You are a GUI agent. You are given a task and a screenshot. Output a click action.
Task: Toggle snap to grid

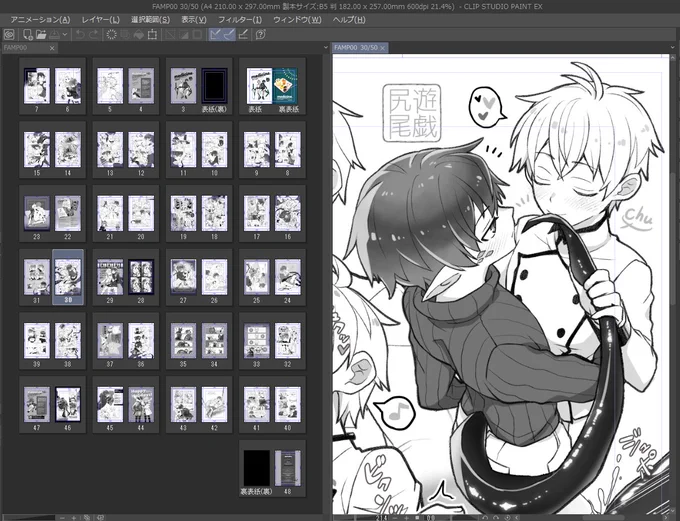click(x=243, y=34)
